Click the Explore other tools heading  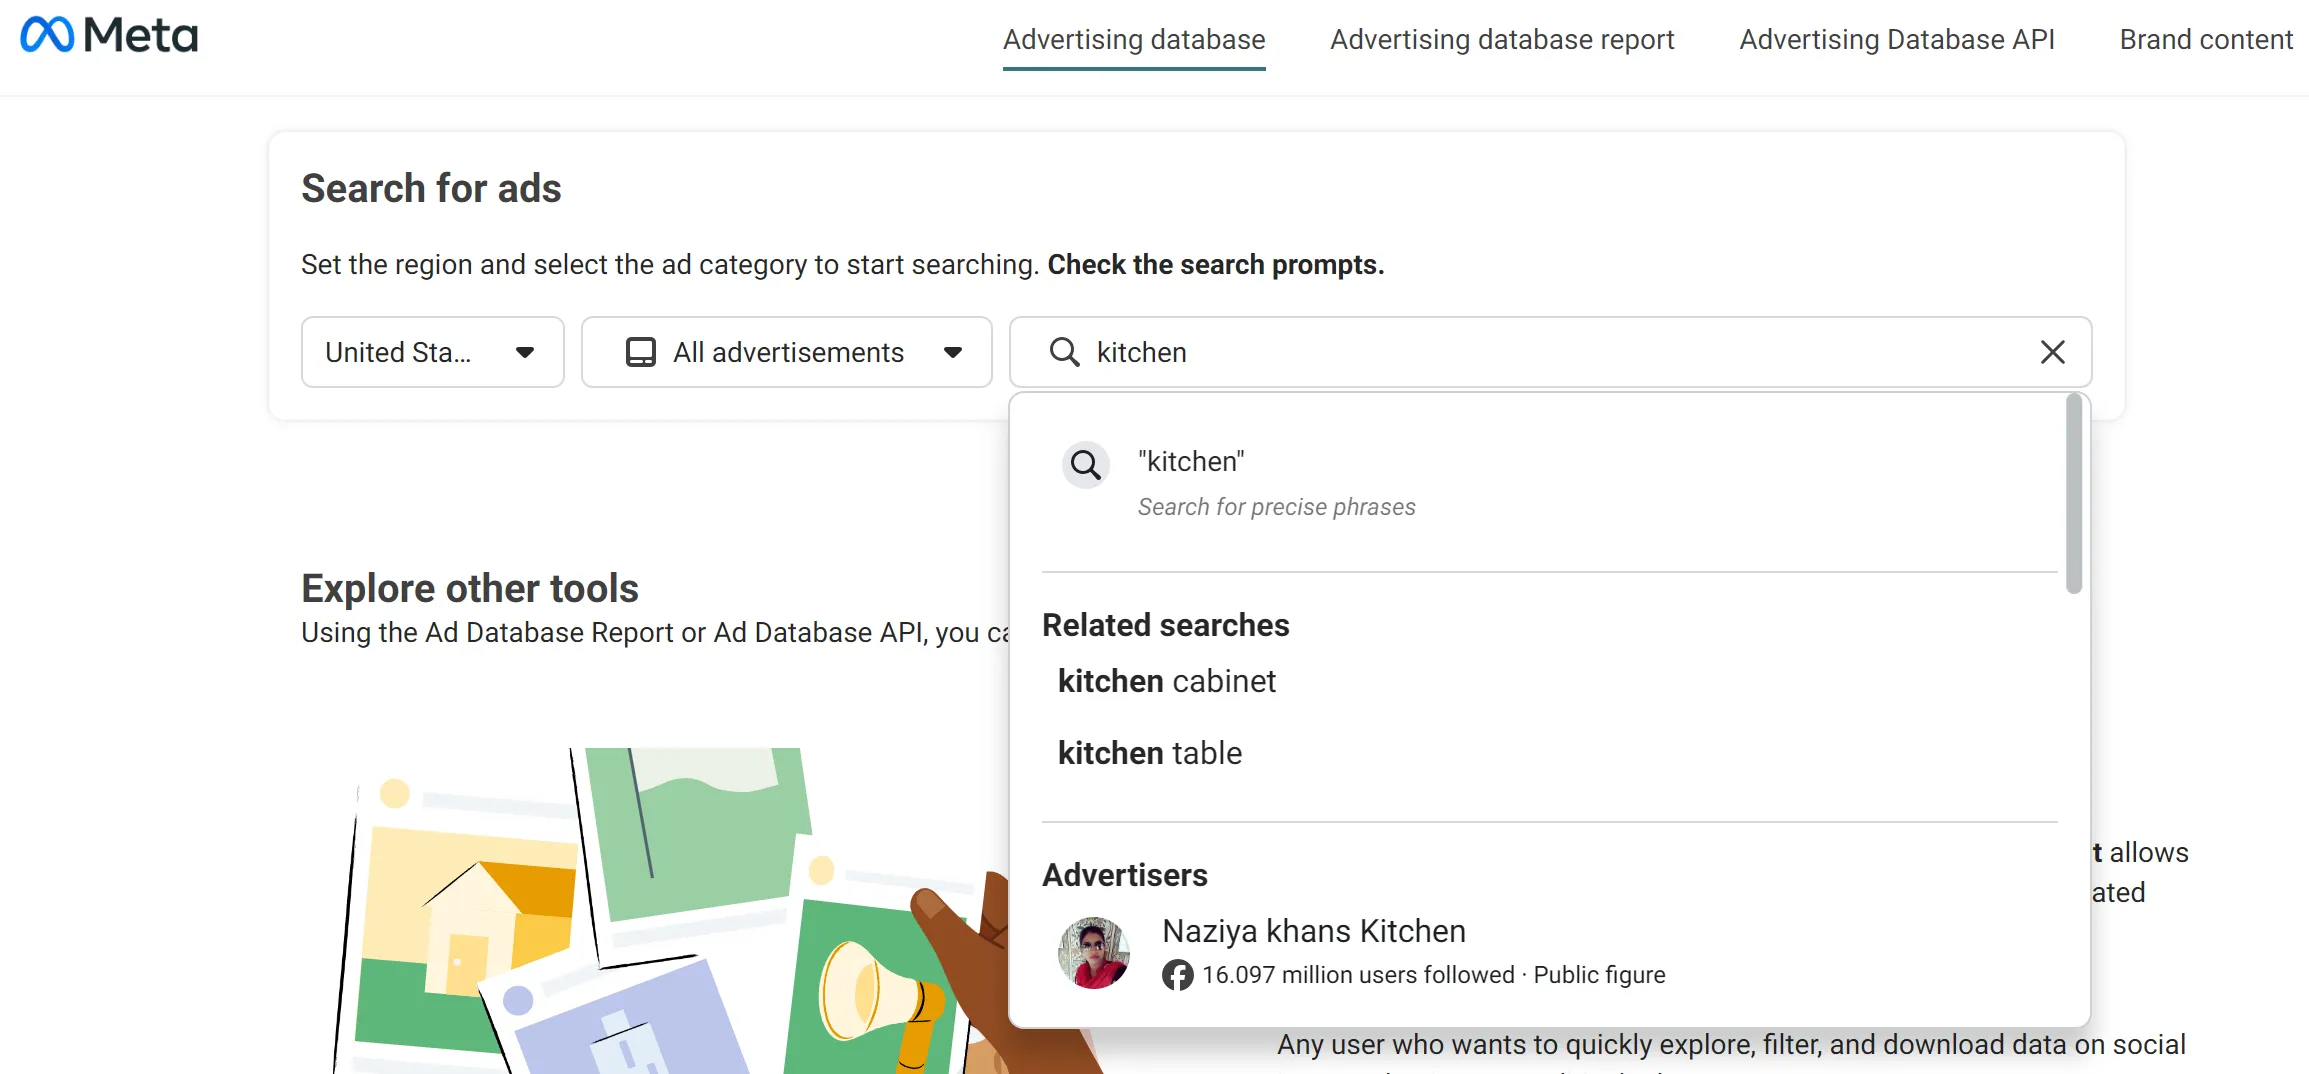pos(470,588)
